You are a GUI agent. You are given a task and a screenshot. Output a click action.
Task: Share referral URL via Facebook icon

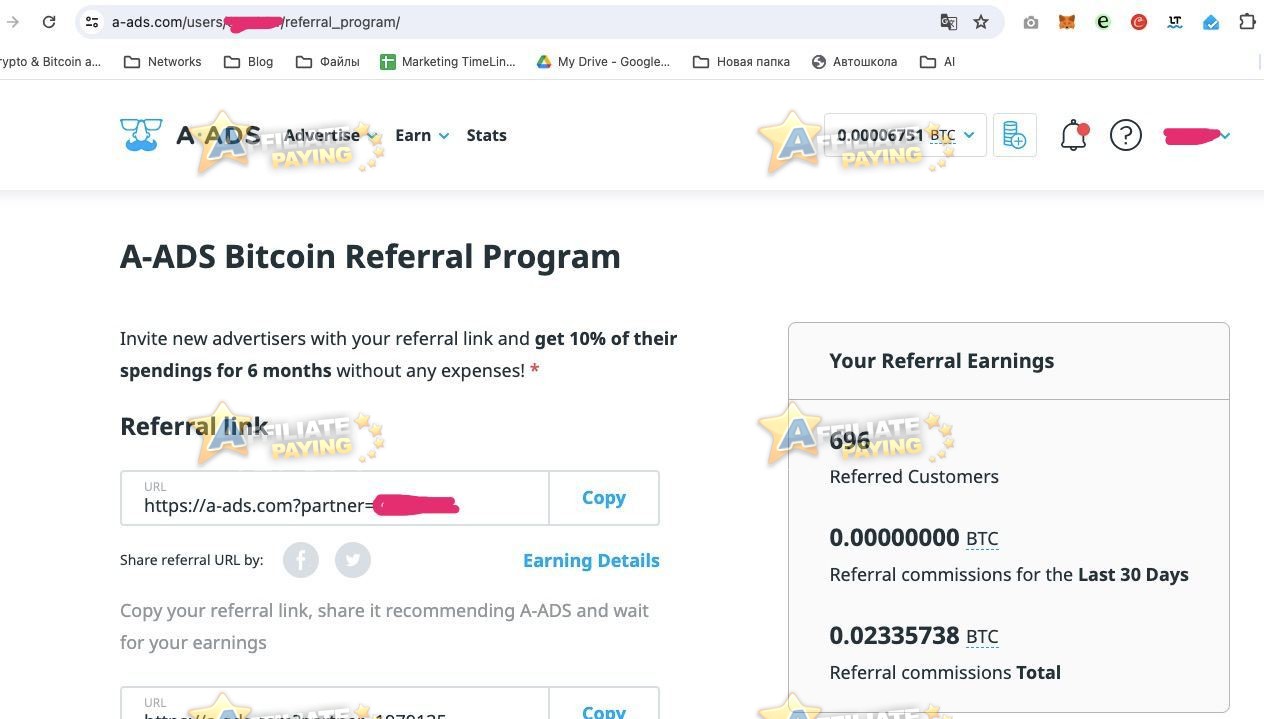tap(301, 560)
